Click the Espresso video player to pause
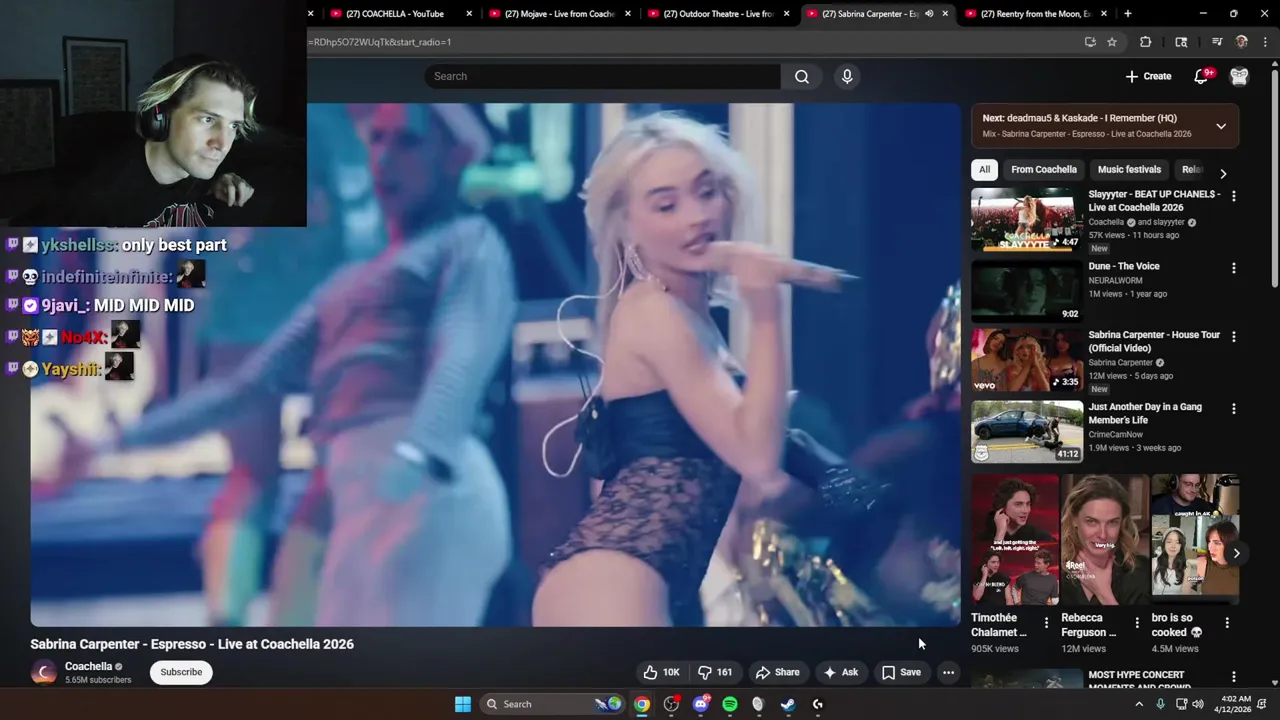 pyautogui.click(x=495, y=364)
